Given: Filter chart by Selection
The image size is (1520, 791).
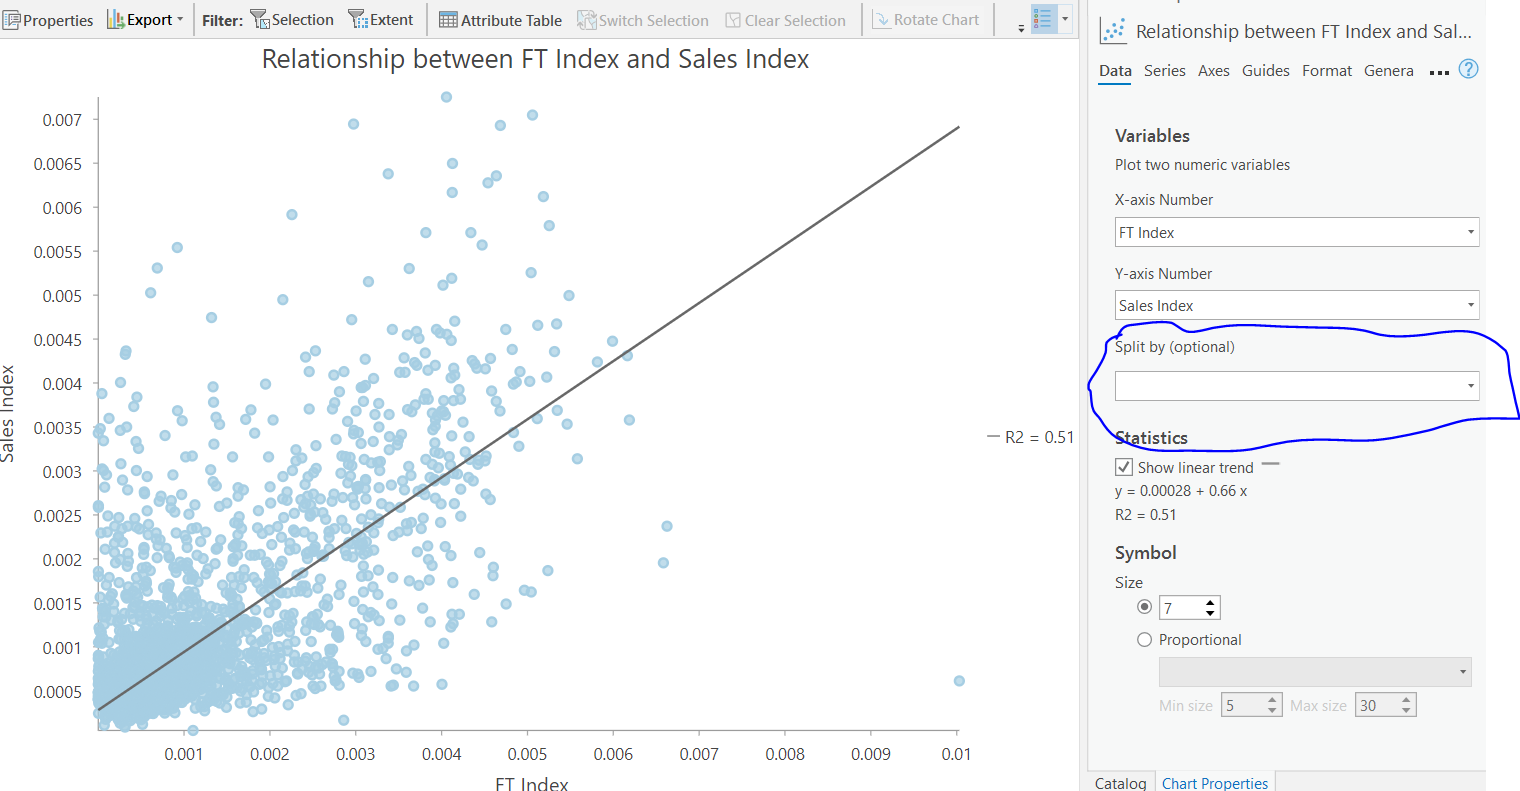Looking at the screenshot, I should click(292, 19).
